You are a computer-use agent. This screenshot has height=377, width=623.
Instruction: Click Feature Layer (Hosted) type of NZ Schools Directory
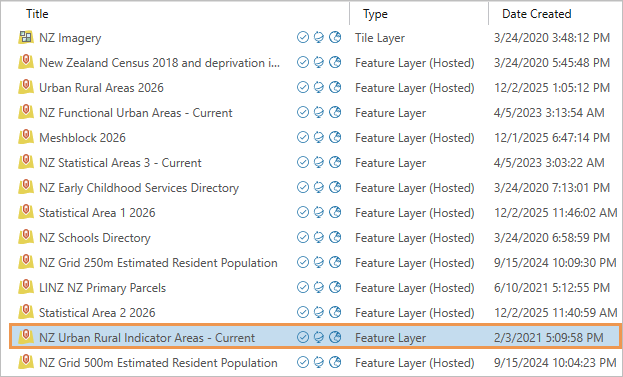[415, 238]
